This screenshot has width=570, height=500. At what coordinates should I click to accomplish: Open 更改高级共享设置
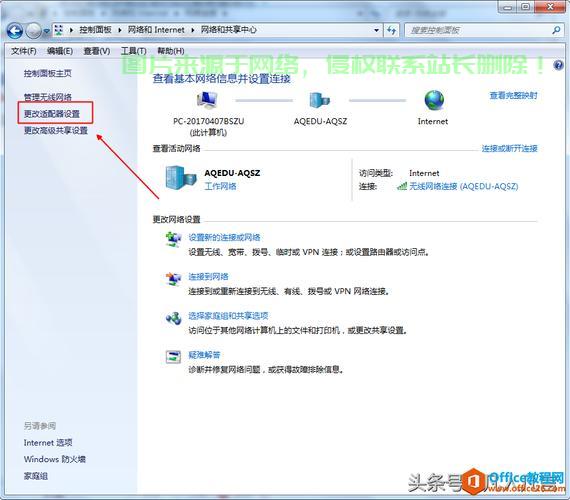coord(56,130)
